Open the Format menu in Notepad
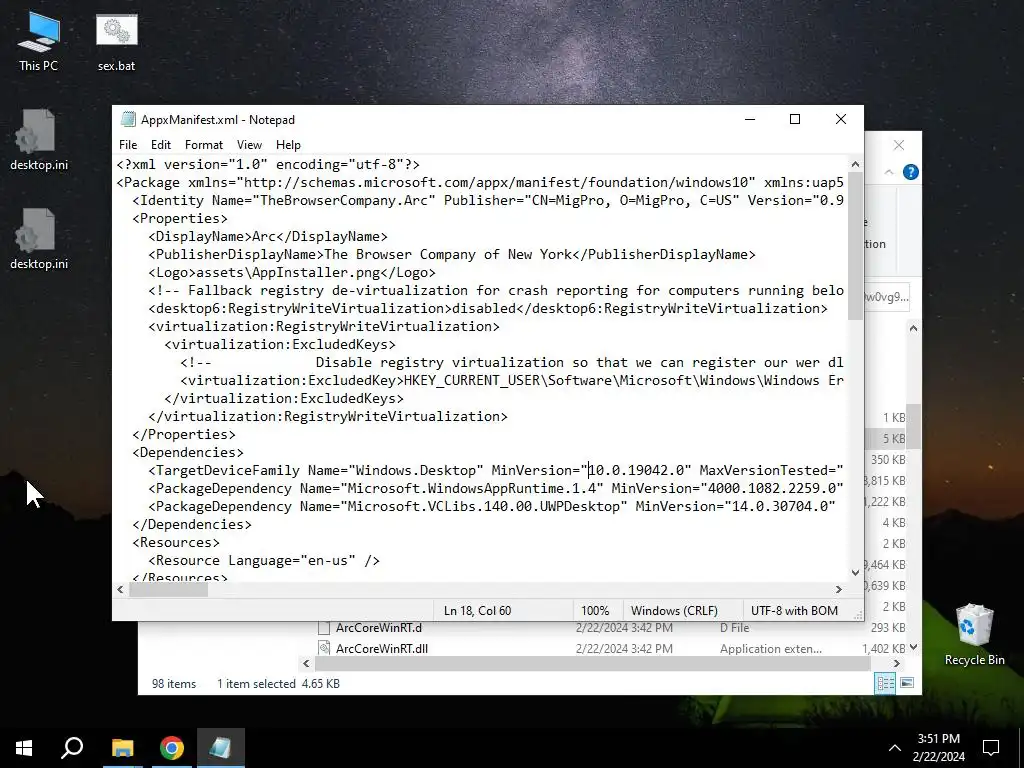This screenshot has width=1024, height=768. coord(204,145)
